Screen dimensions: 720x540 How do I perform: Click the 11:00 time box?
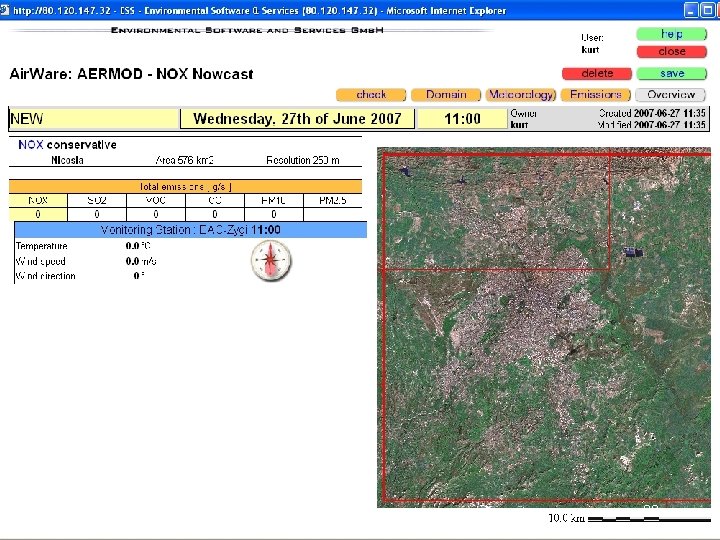tap(462, 119)
